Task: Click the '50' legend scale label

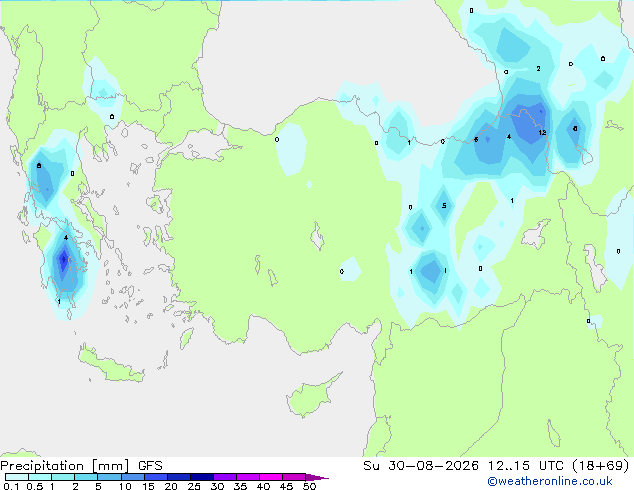Action: pos(309,486)
